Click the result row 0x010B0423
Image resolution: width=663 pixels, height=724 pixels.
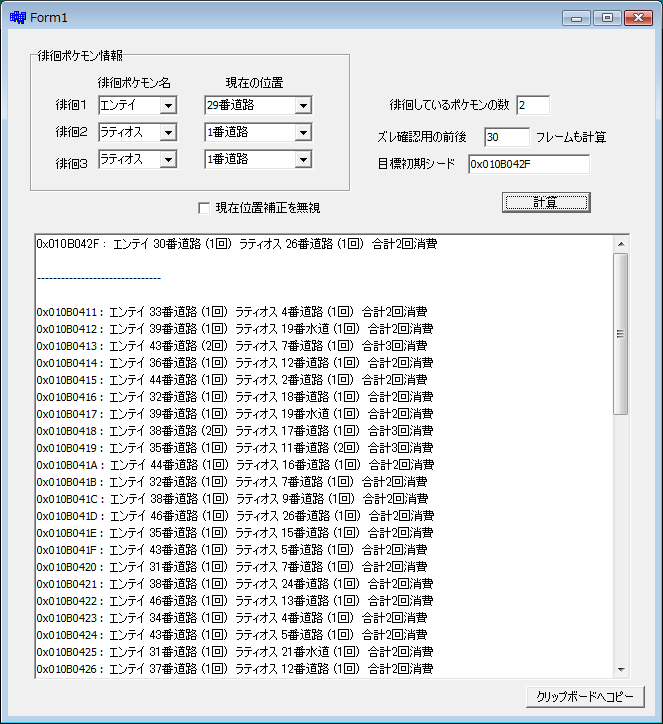pos(232,618)
